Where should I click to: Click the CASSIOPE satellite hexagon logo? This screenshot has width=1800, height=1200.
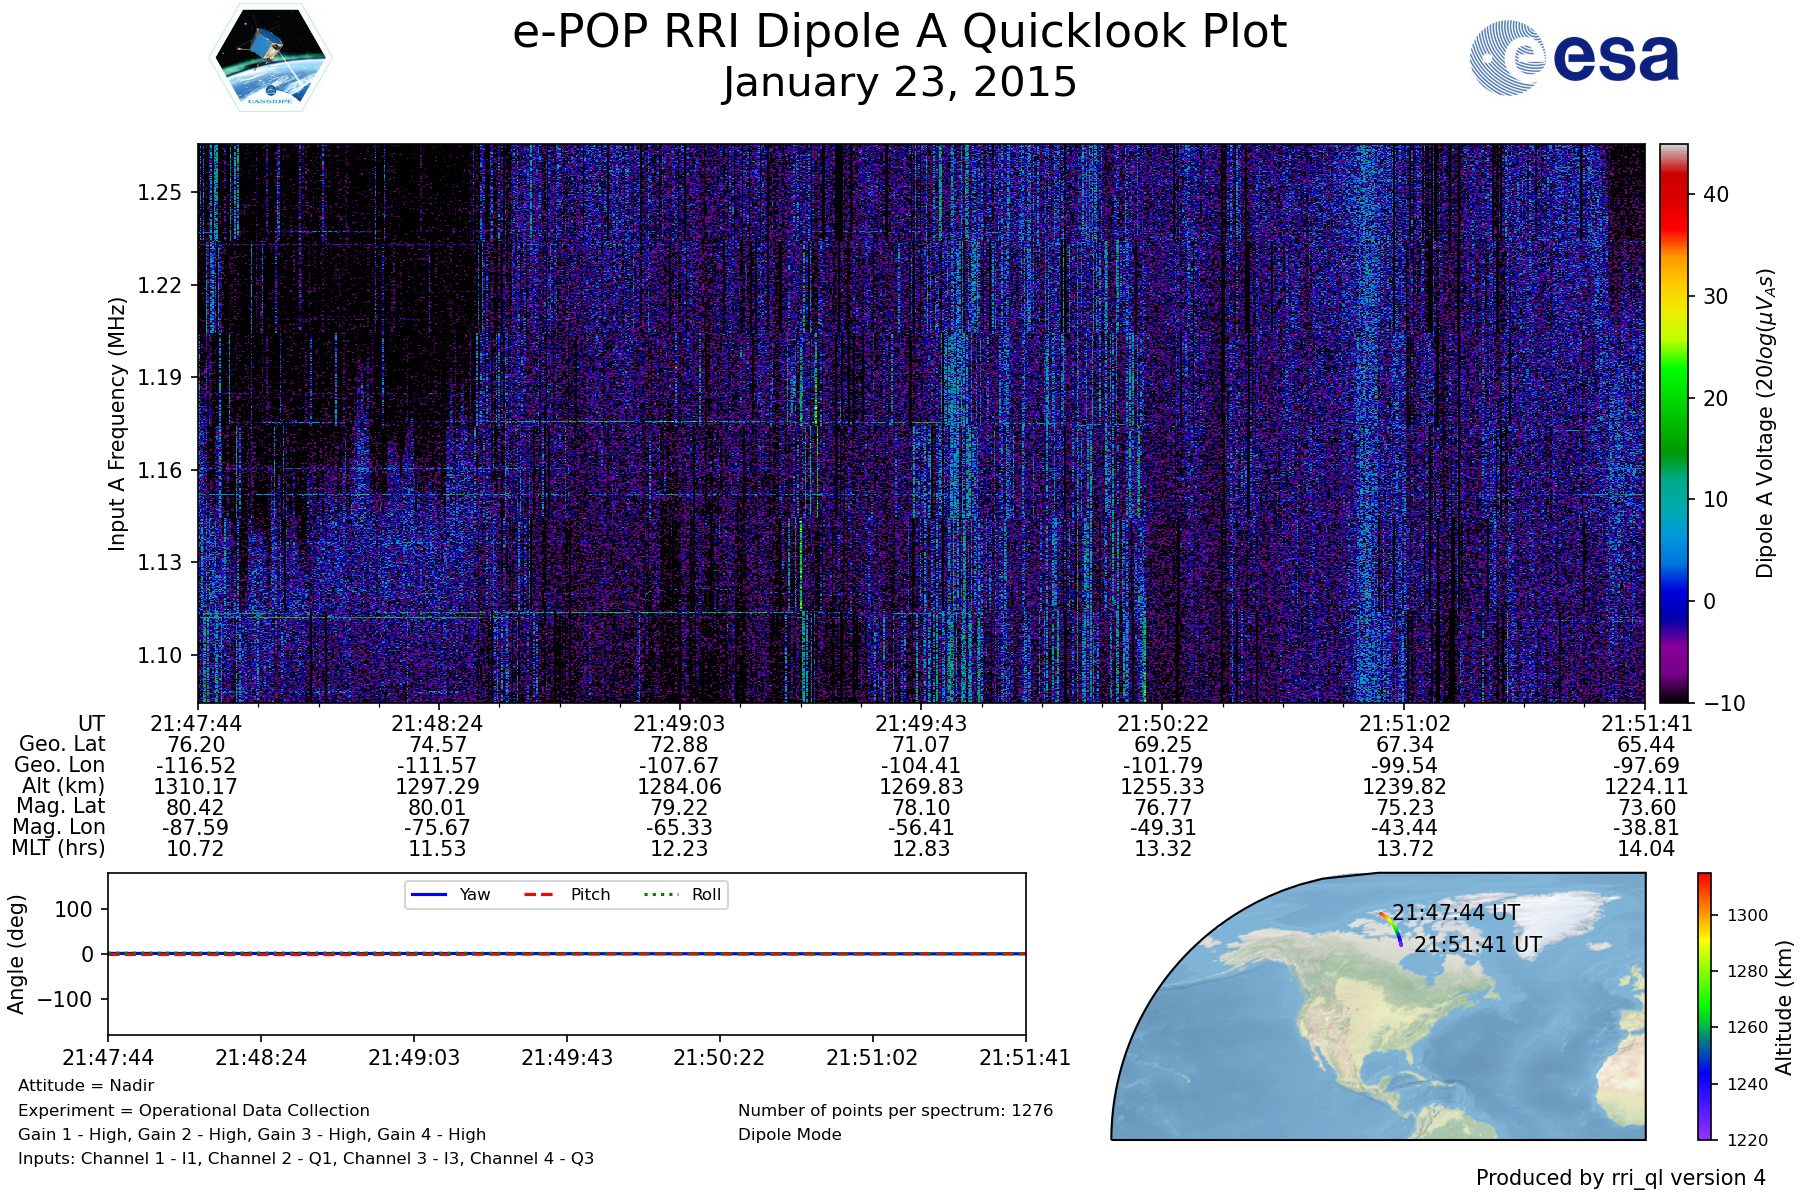tap(270, 57)
